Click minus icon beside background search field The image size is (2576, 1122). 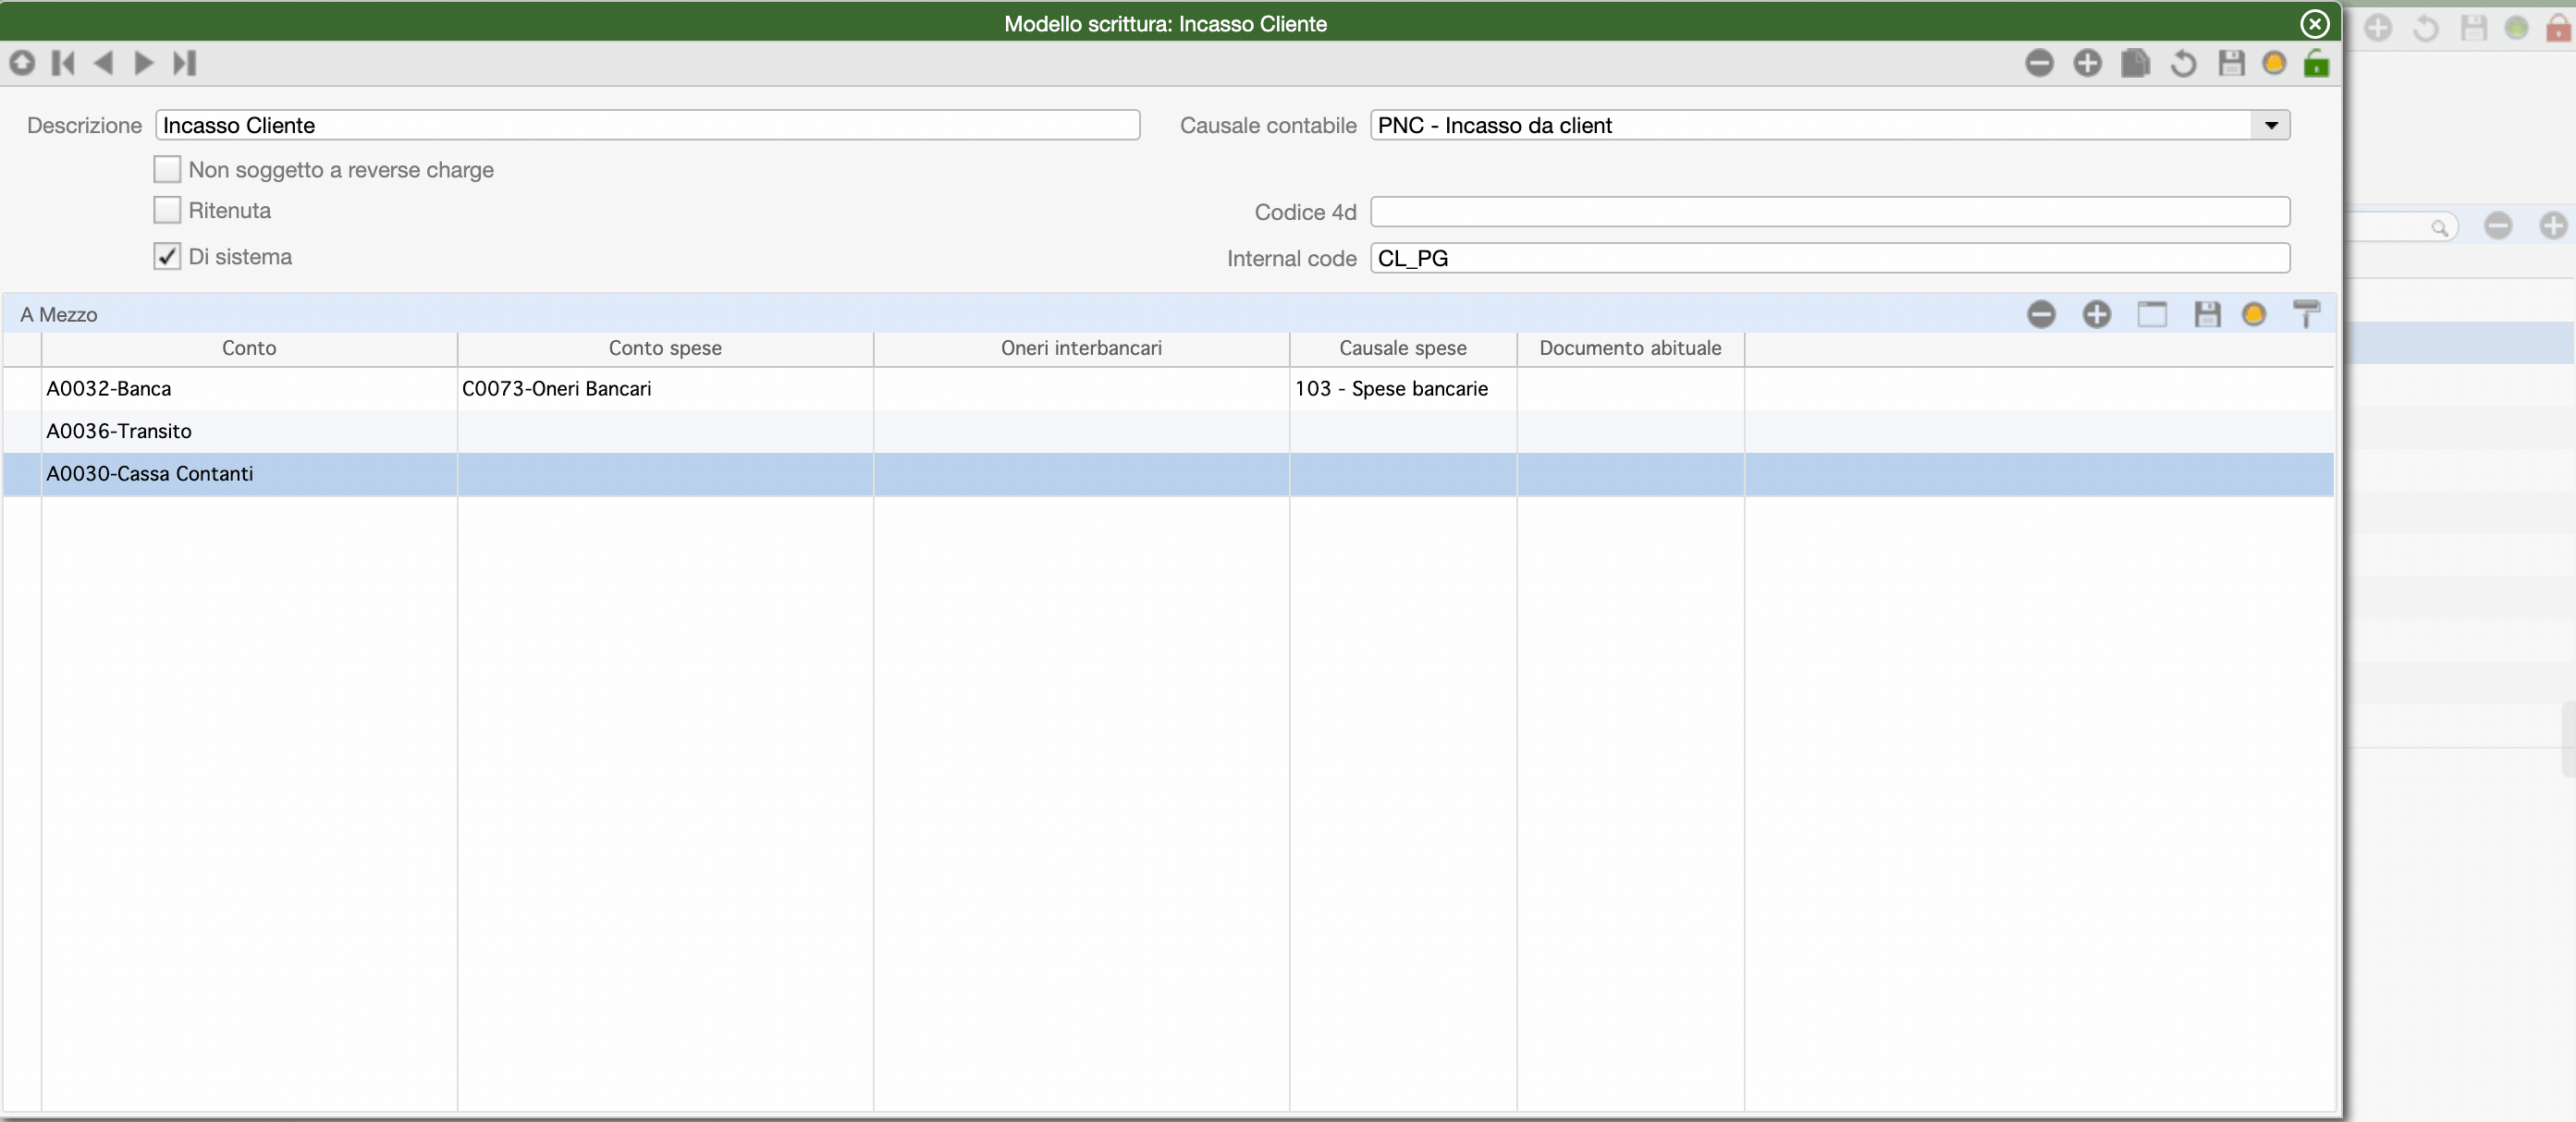[2498, 226]
